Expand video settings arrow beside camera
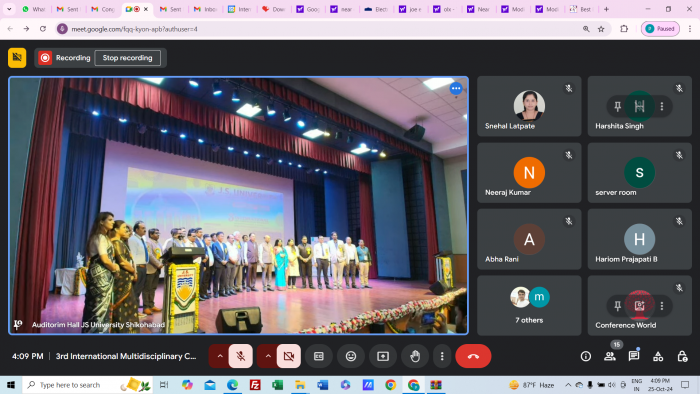 click(268, 356)
